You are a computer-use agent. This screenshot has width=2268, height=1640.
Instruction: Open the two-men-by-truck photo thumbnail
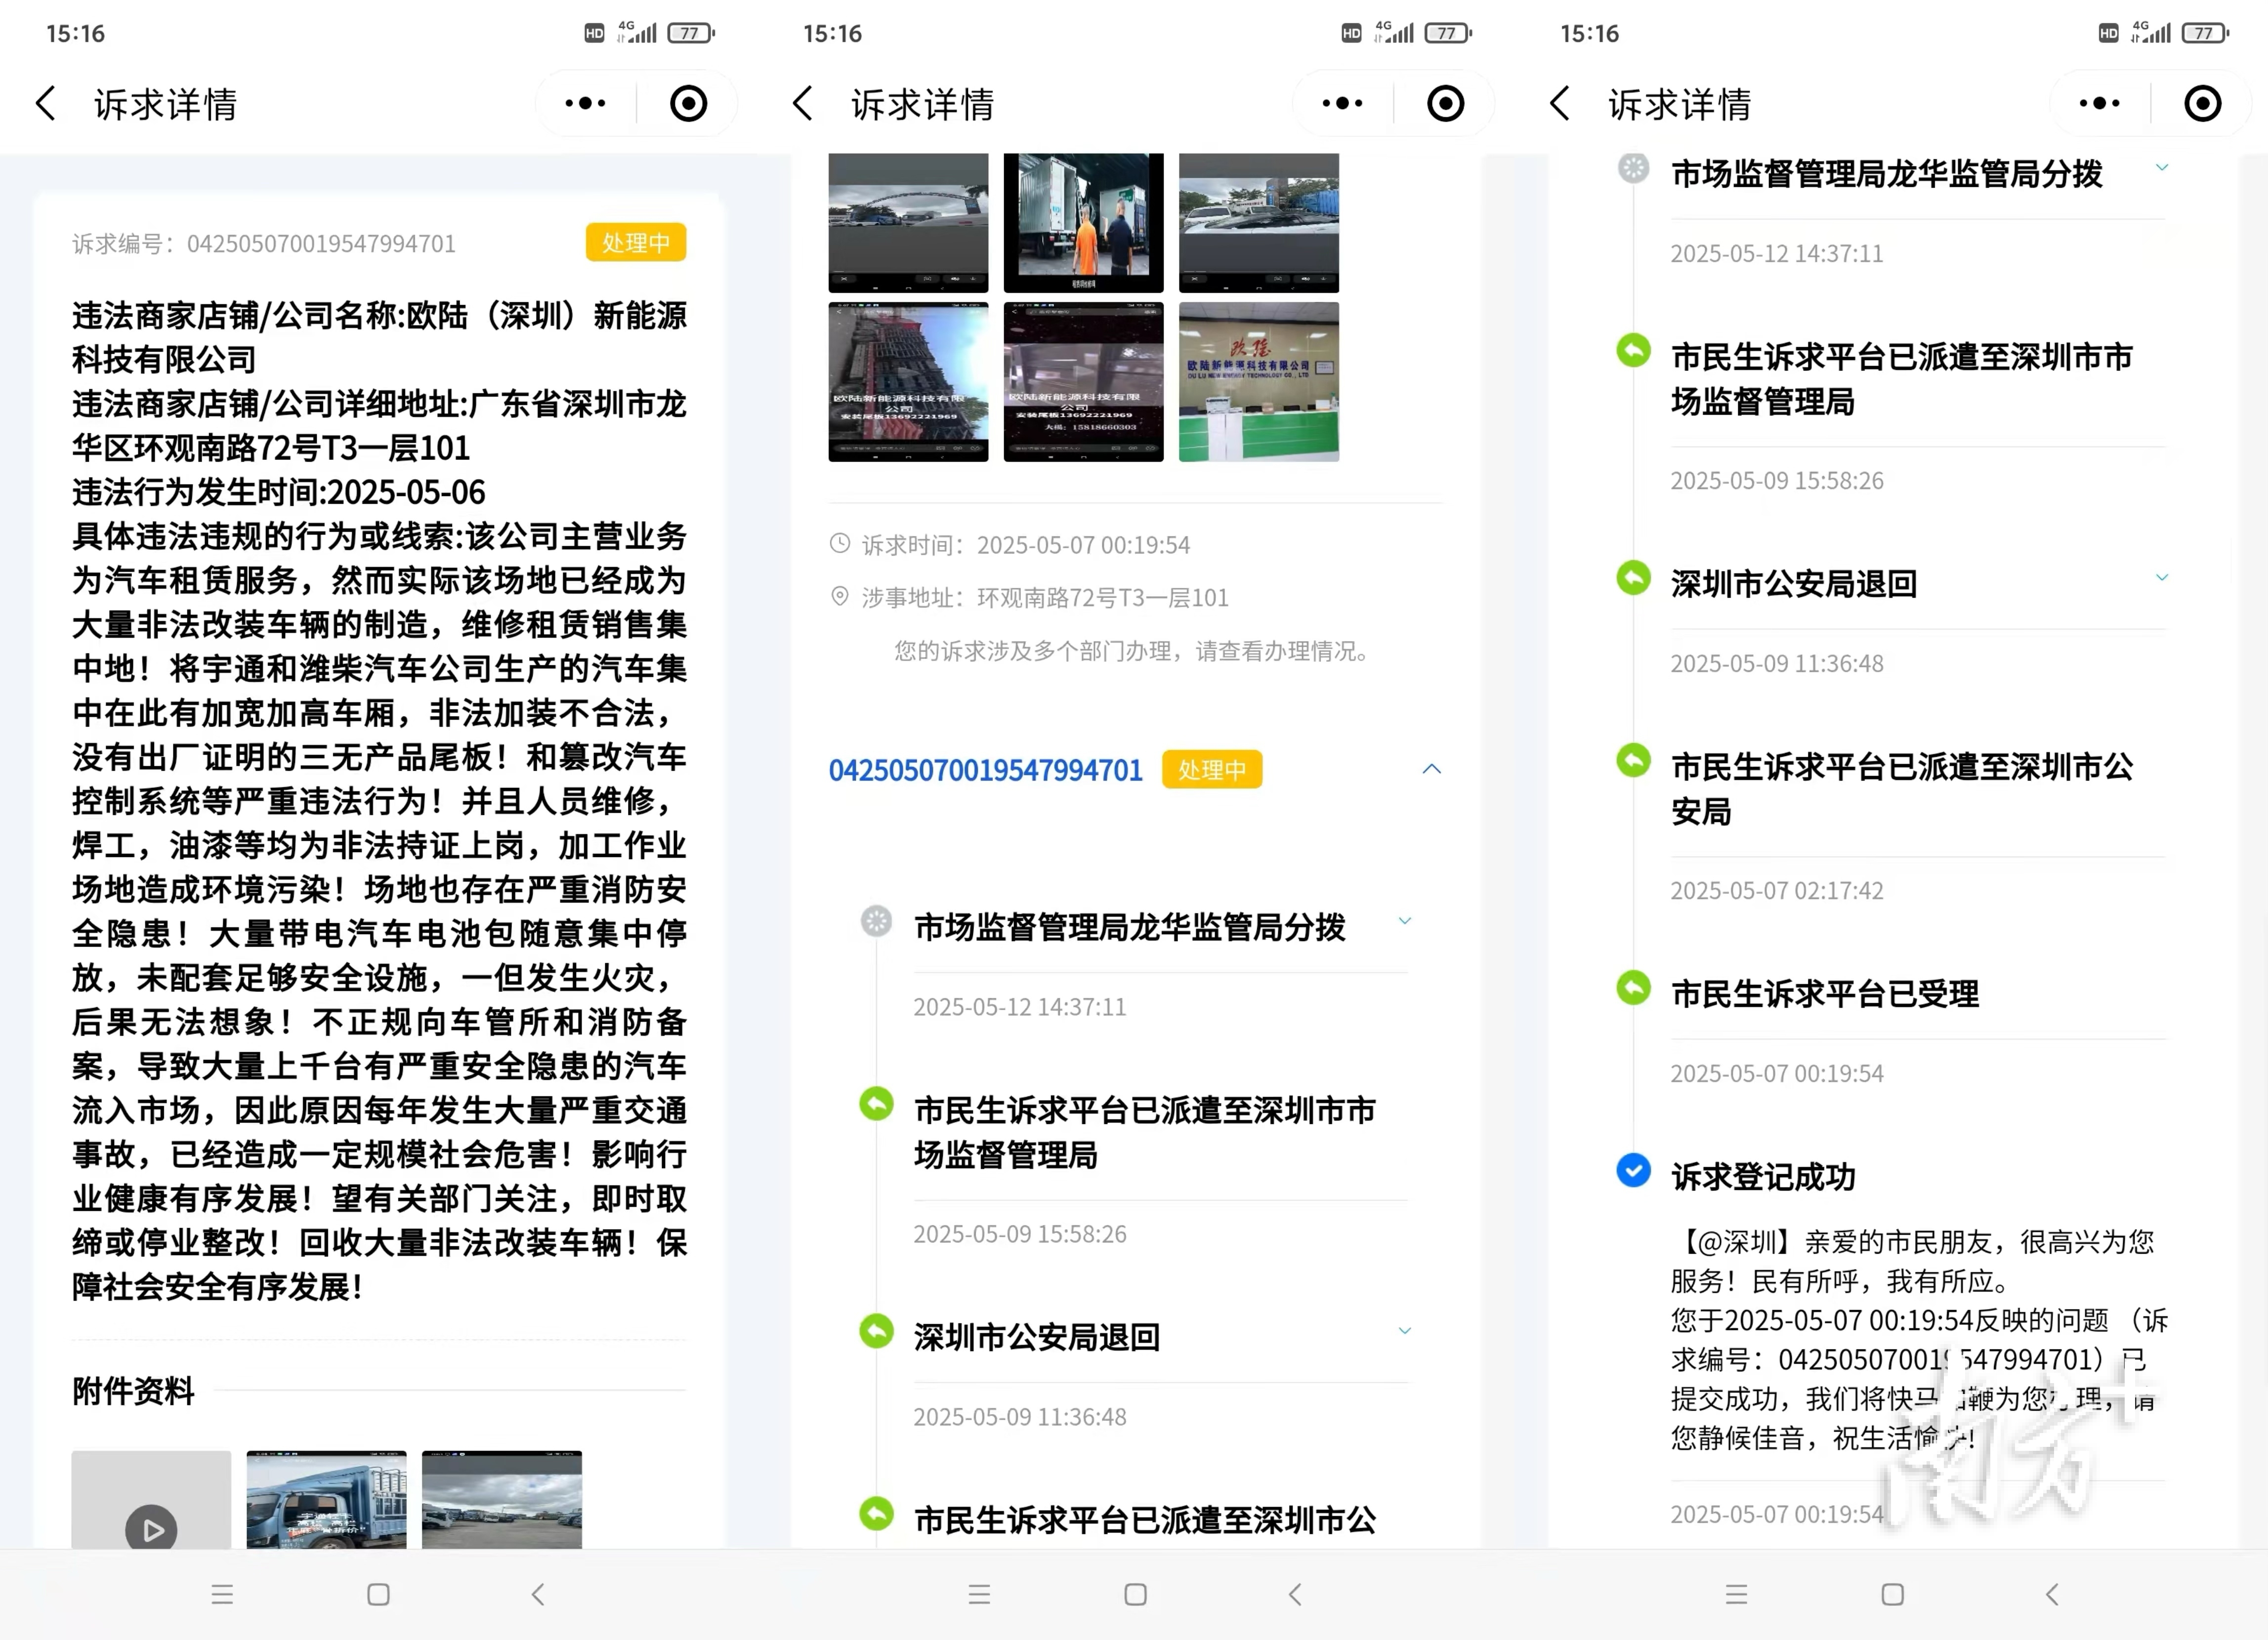click(1083, 222)
